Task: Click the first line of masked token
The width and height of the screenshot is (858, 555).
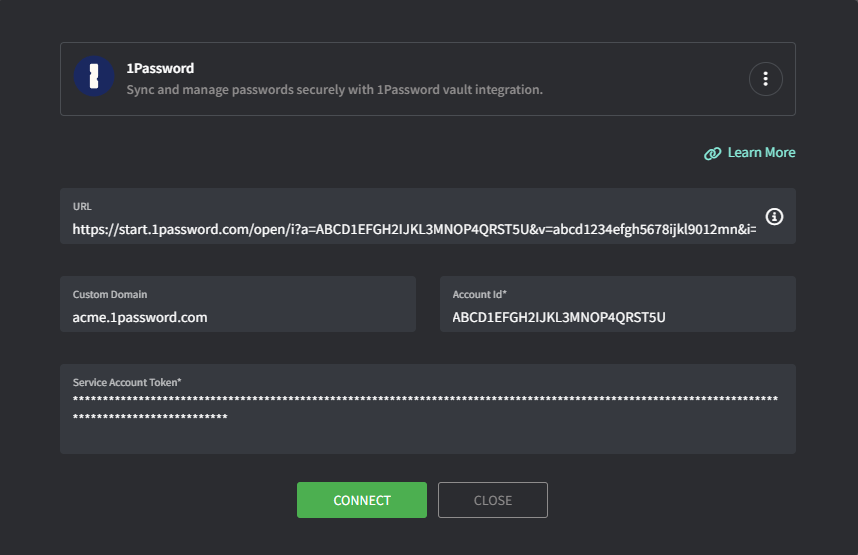Action: click(425, 399)
